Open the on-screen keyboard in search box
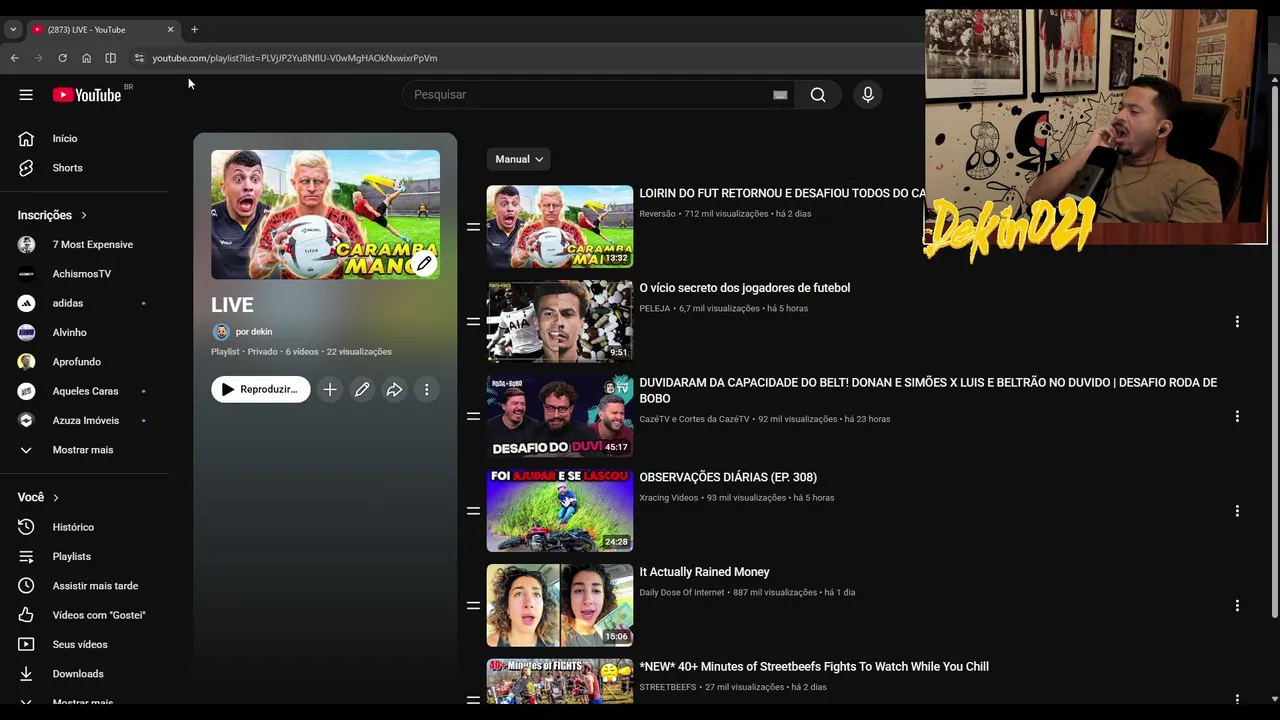 (x=780, y=95)
